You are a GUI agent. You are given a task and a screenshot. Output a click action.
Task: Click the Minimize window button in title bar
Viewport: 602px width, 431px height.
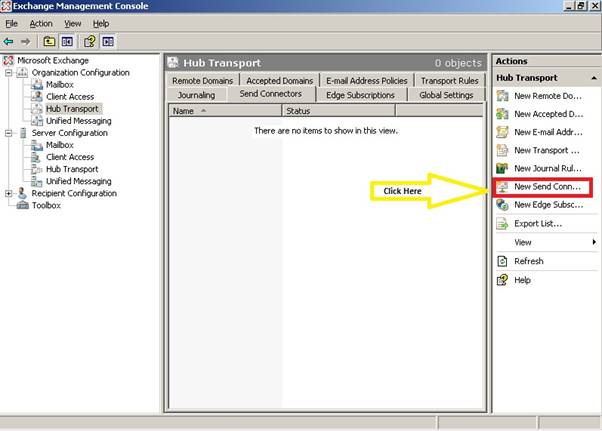pyautogui.click(x=569, y=6)
